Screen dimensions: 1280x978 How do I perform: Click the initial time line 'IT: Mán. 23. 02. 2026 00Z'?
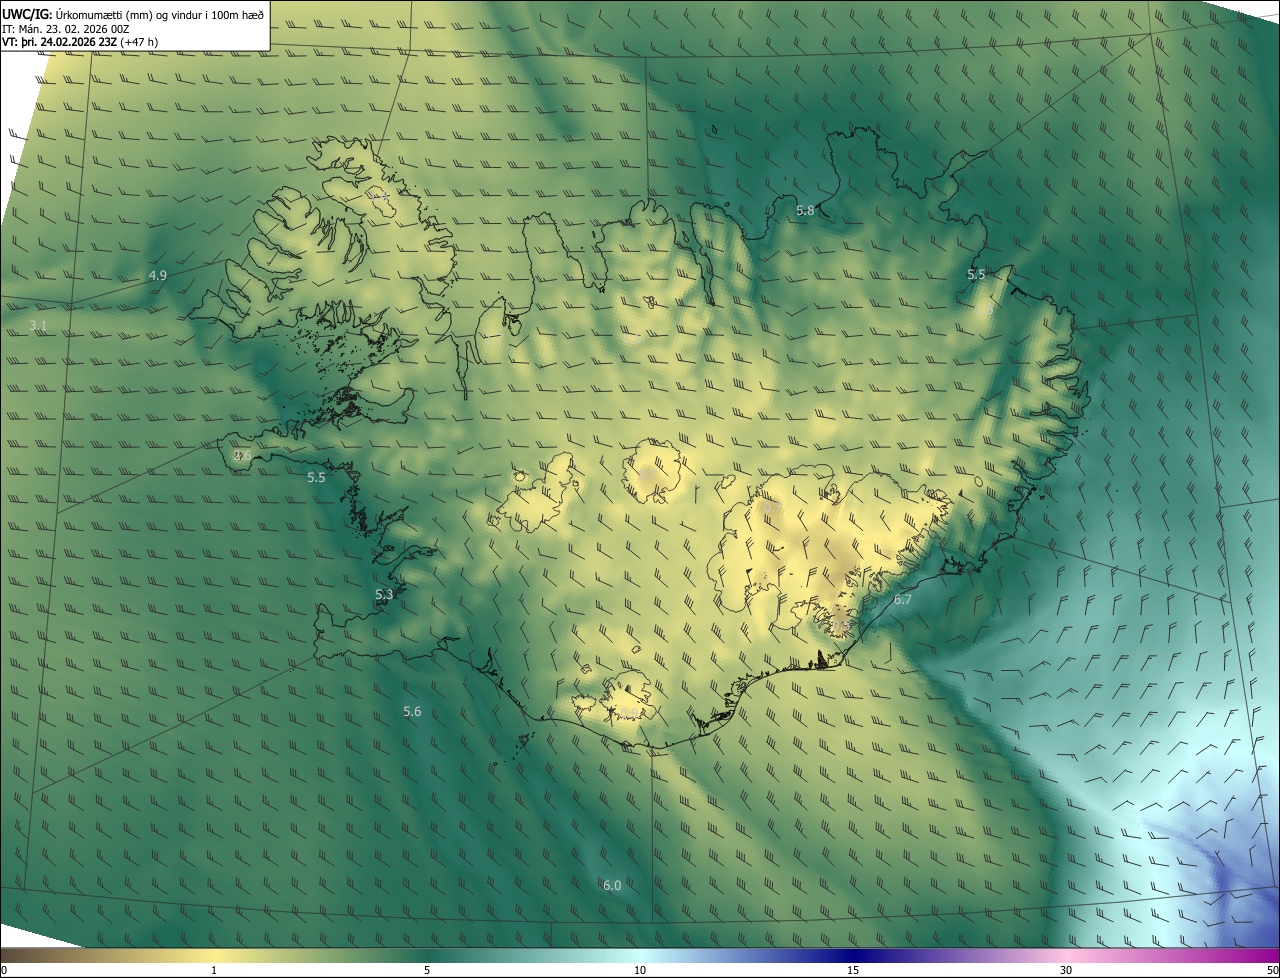(x=64, y=29)
